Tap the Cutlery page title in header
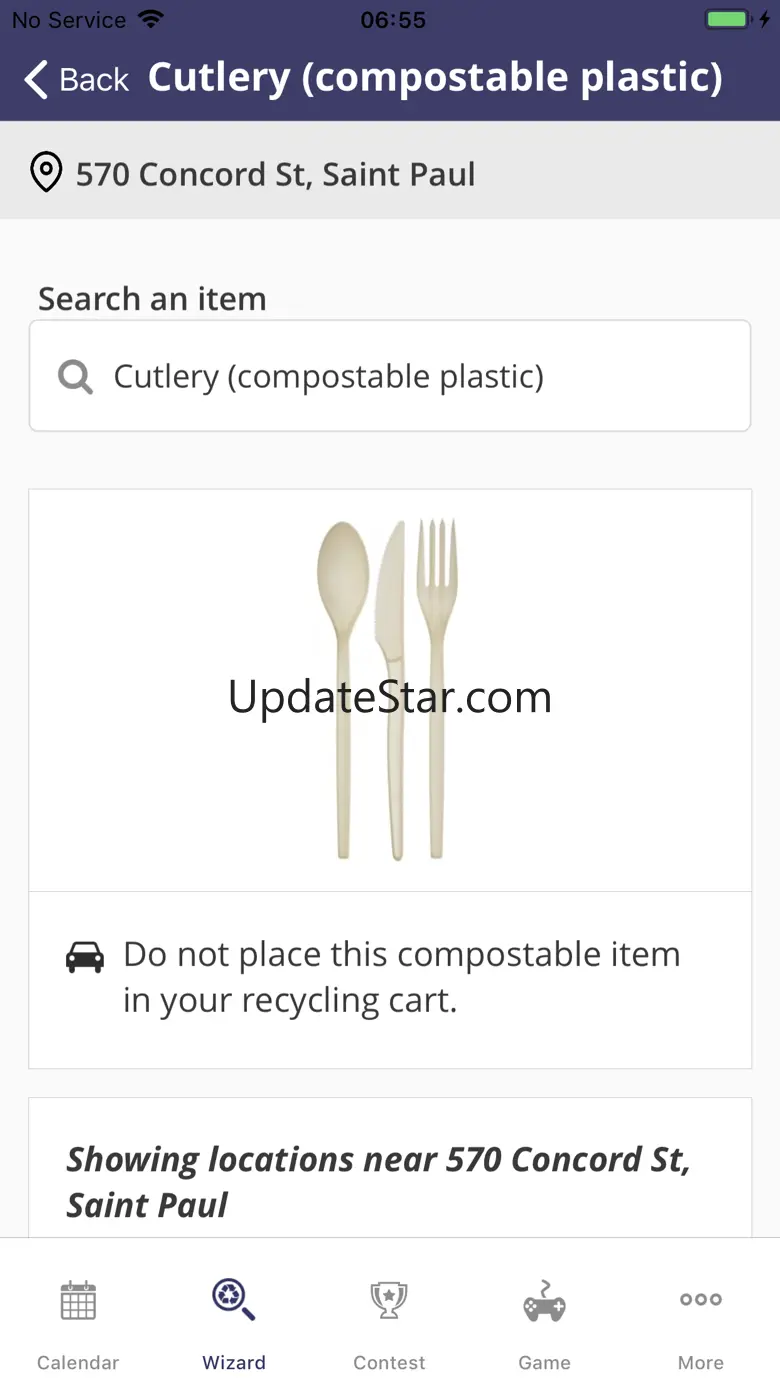 tap(435, 78)
